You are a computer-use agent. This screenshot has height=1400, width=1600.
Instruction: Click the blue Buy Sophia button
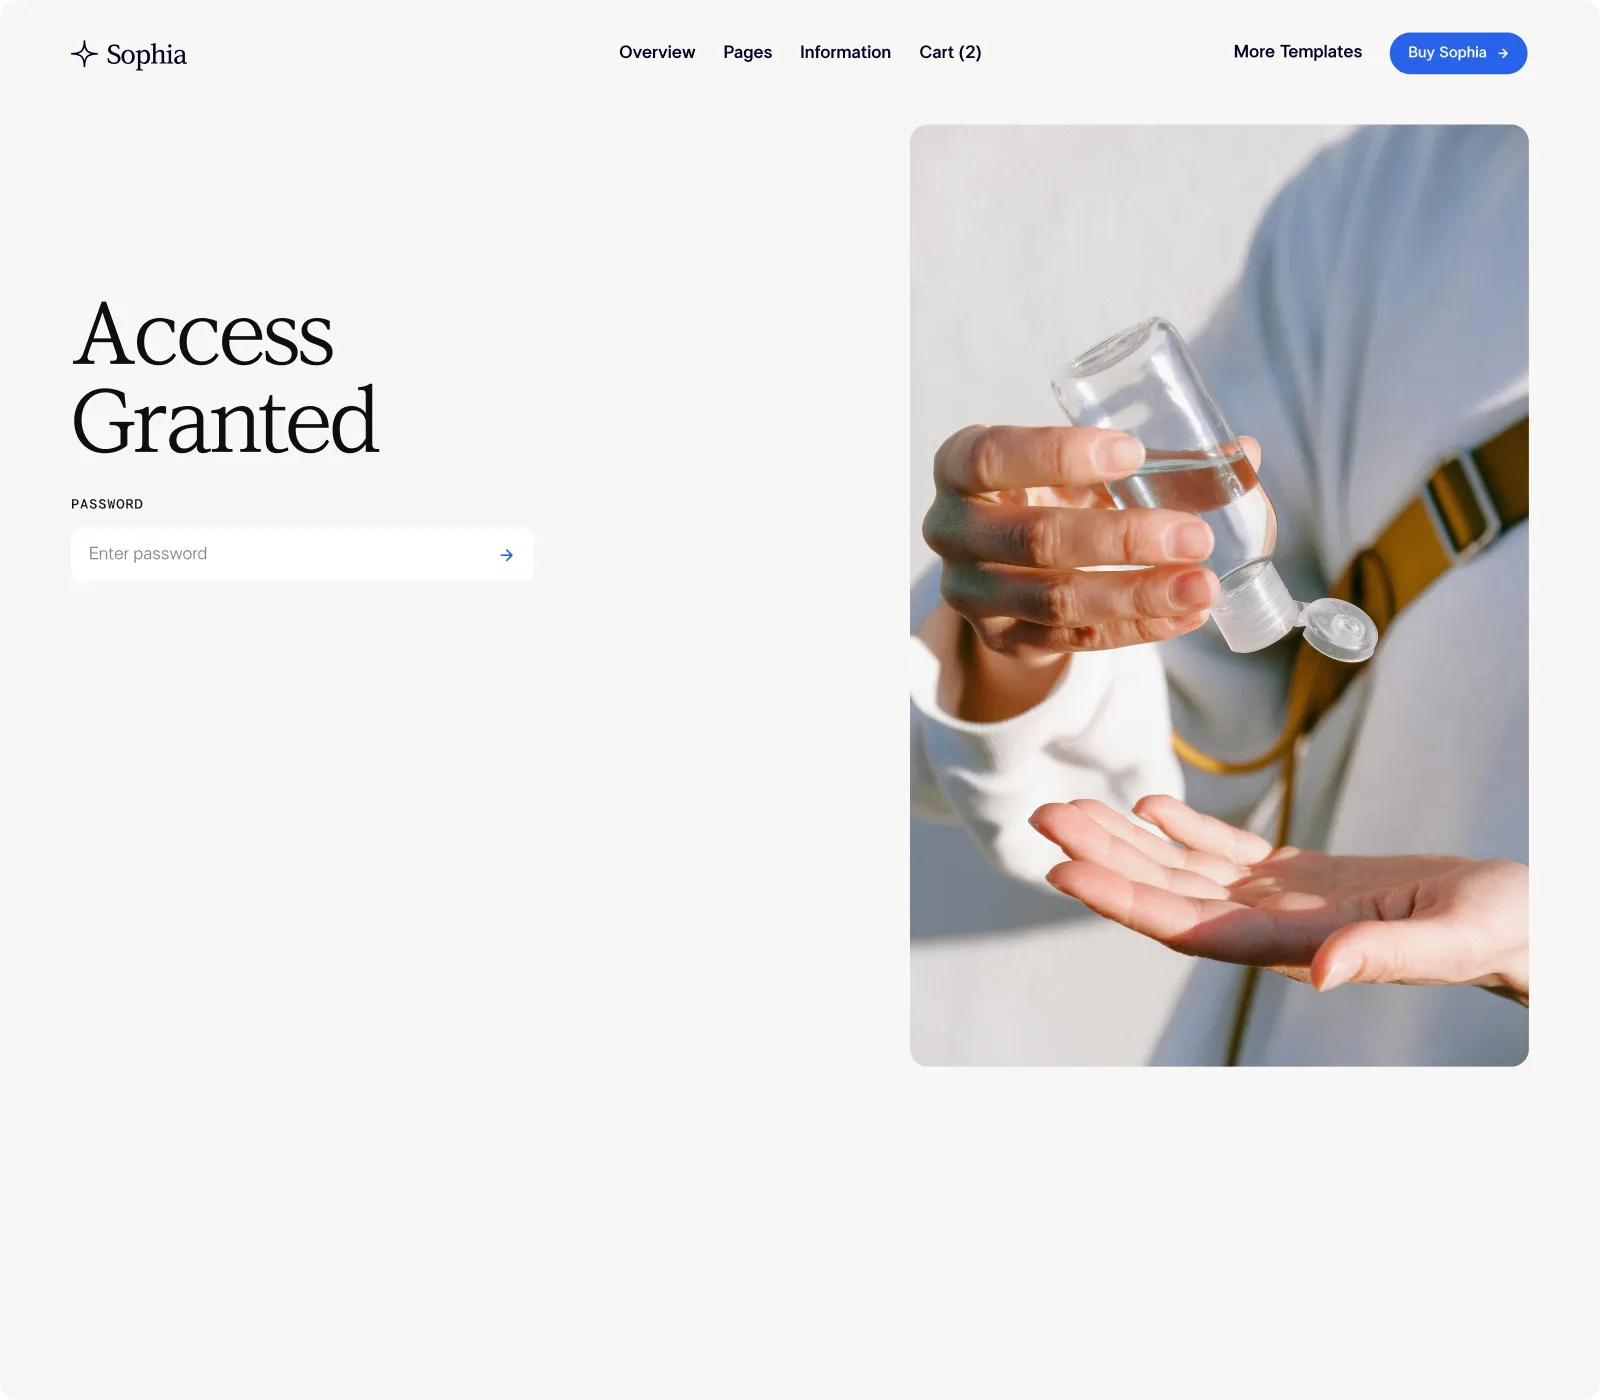coord(1458,53)
